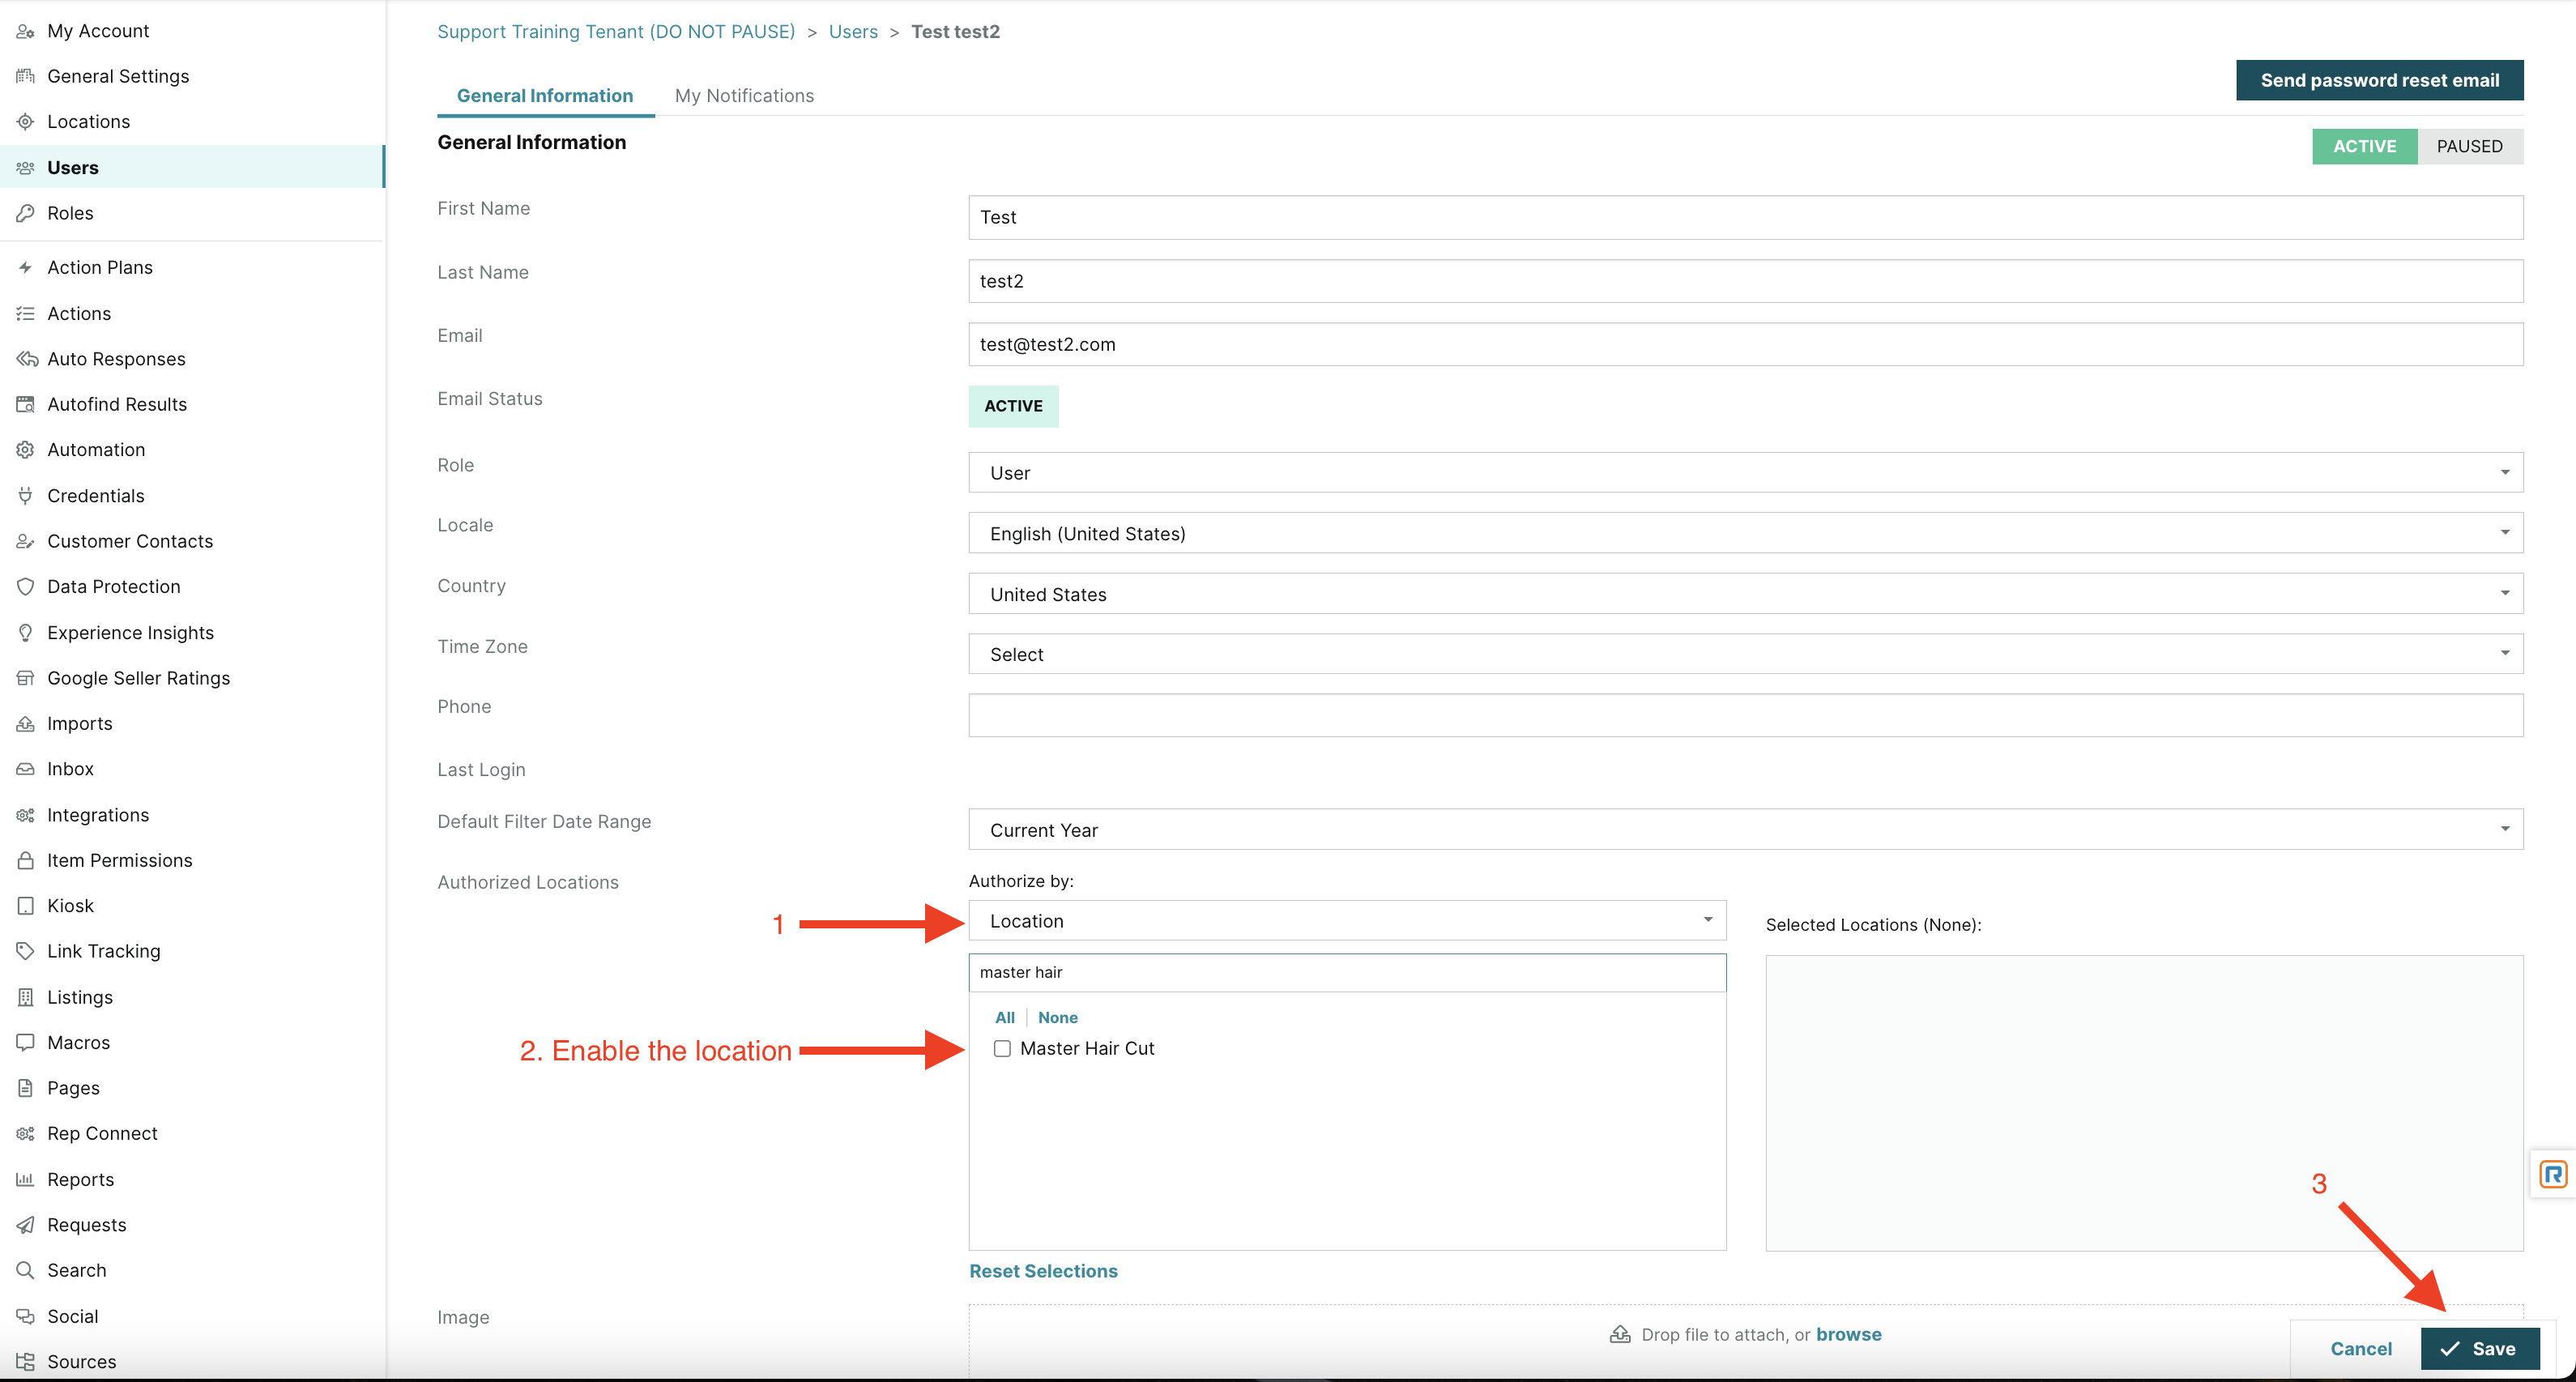Switch to General Information tab

[545, 96]
